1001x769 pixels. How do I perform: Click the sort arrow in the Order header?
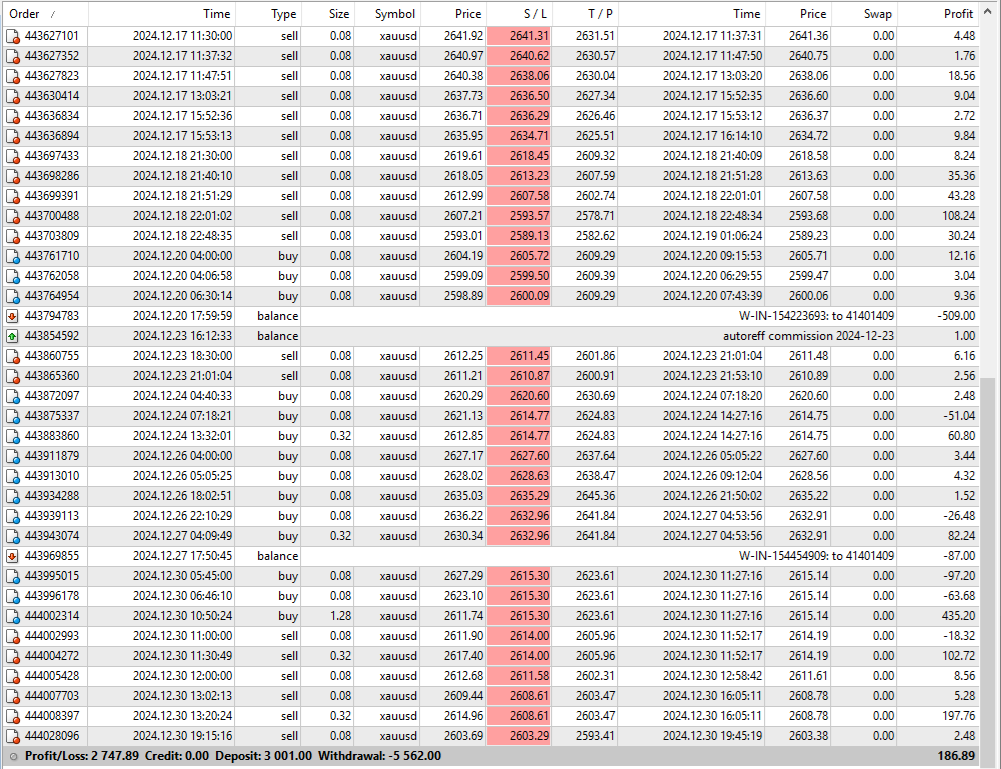tap(53, 14)
